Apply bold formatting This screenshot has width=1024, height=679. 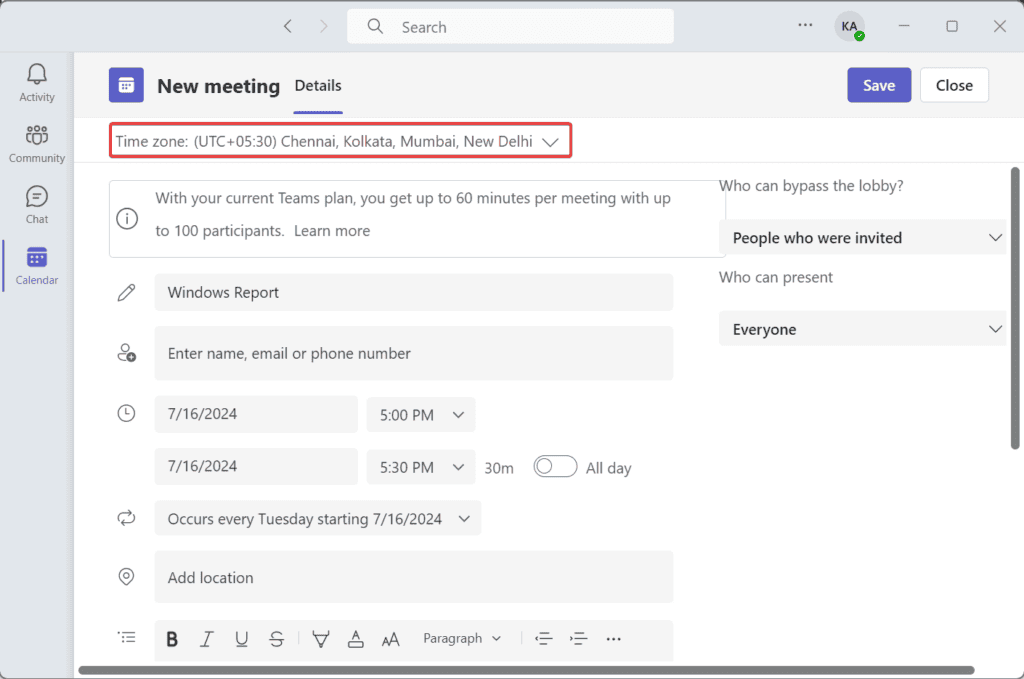click(x=172, y=639)
